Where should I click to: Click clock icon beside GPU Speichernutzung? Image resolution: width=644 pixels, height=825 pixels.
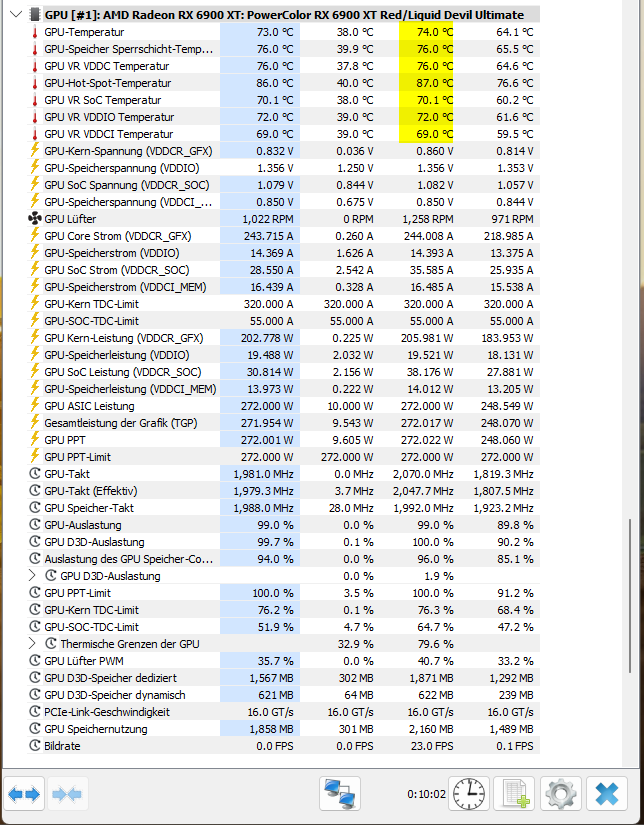(x=35, y=729)
